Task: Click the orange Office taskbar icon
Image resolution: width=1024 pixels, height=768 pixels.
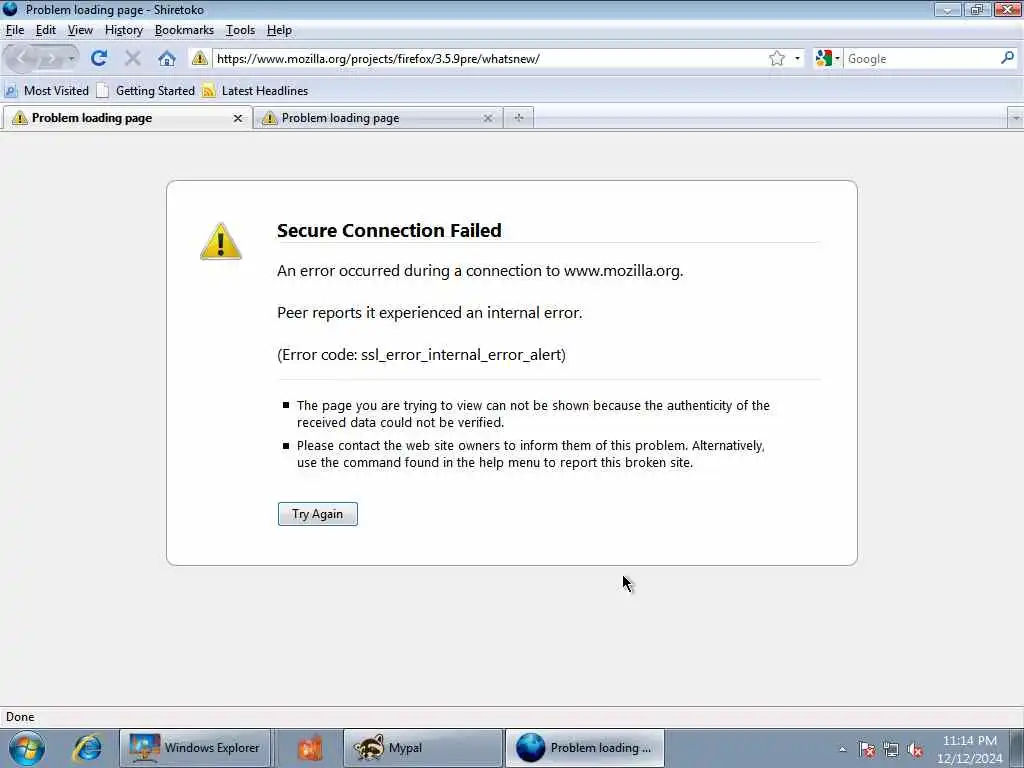Action: pyautogui.click(x=310, y=748)
